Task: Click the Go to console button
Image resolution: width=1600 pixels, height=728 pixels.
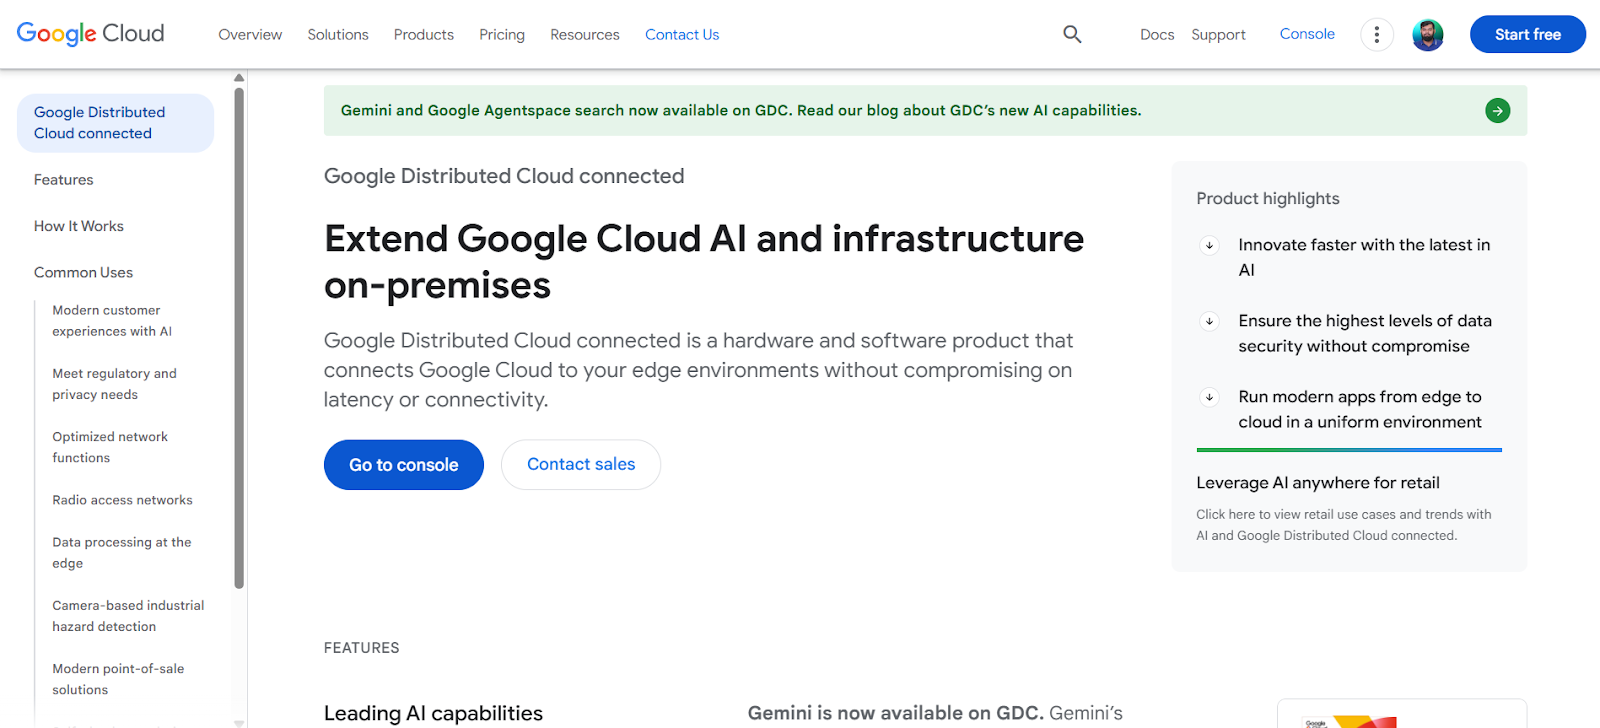Action: pos(404,465)
